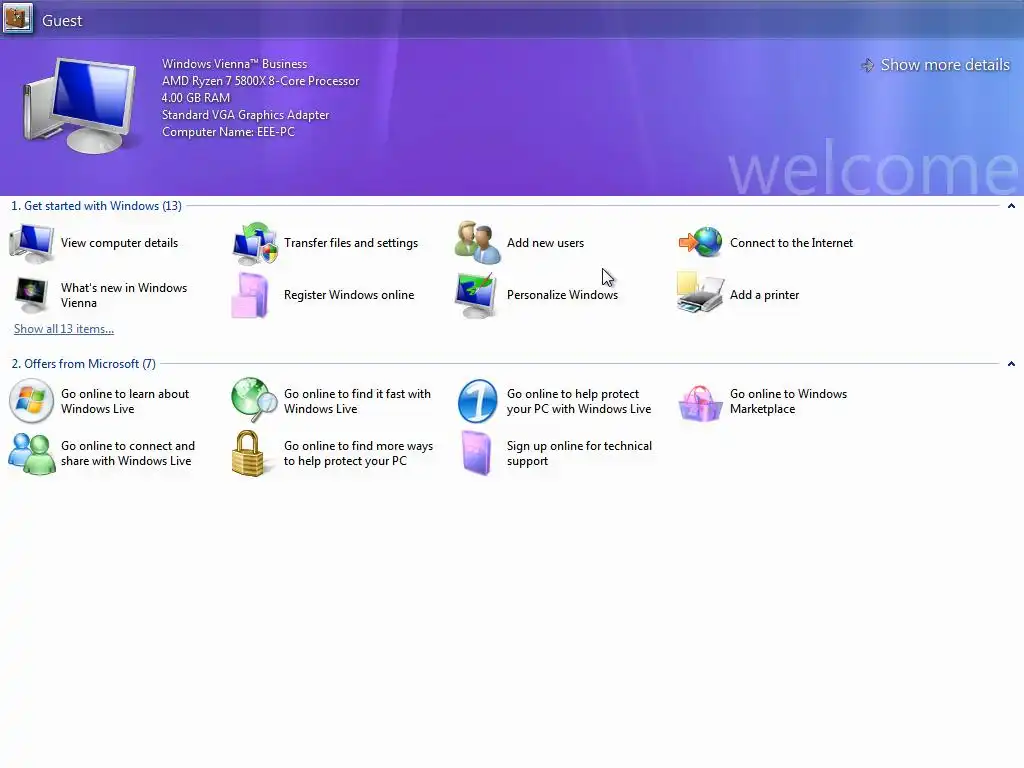This screenshot has width=1024, height=768.
Task: Select the View computer details label
Action: coord(120,243)
